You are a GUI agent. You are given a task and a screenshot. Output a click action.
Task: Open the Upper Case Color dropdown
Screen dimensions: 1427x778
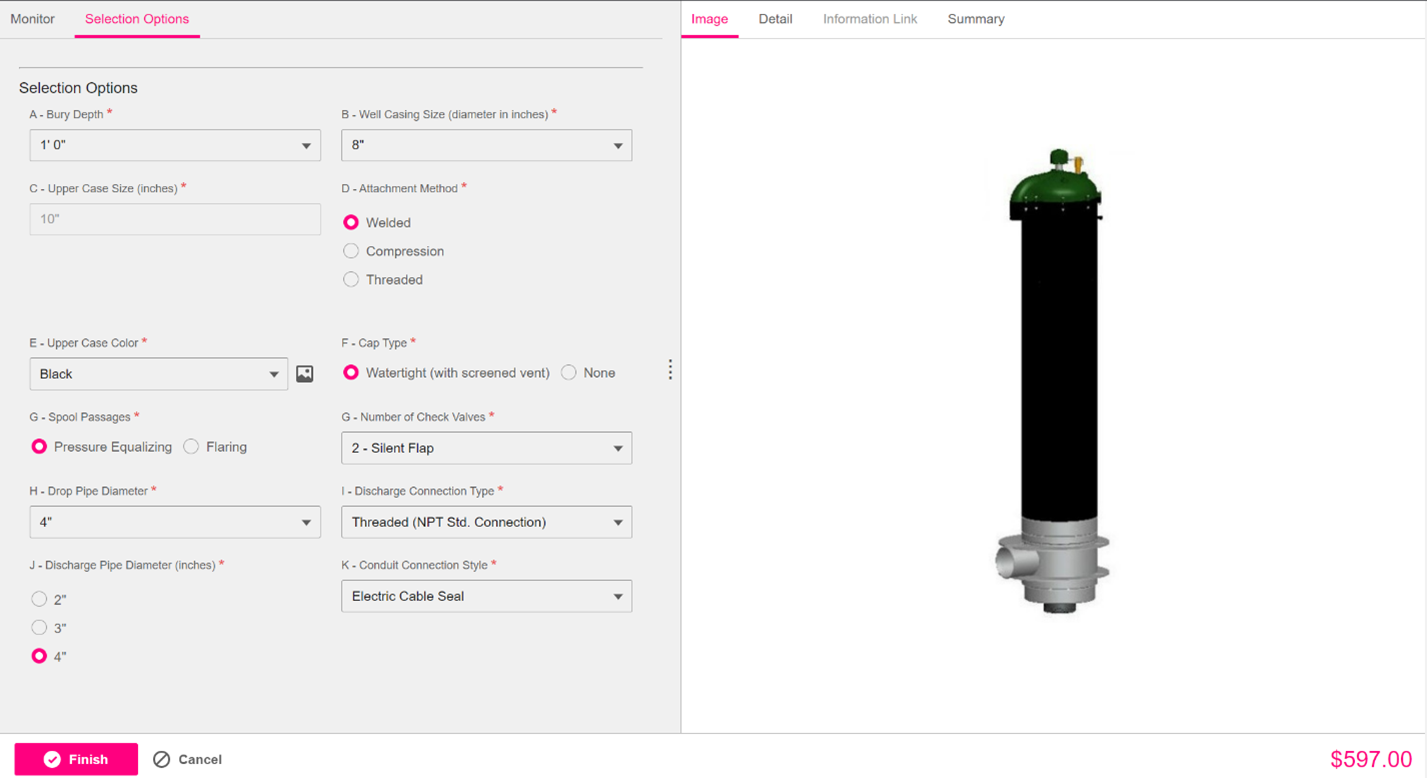[159, 374]
